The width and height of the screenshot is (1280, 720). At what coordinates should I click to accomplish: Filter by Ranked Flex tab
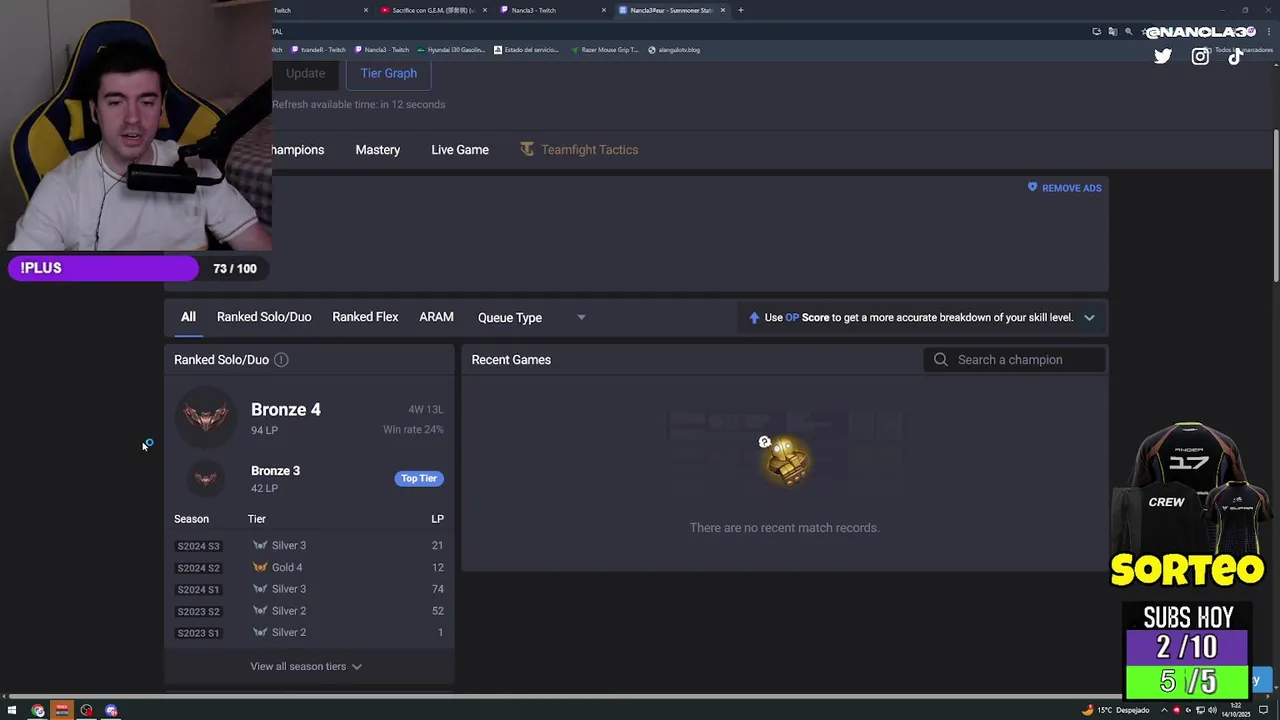click(x=365, y=317)
